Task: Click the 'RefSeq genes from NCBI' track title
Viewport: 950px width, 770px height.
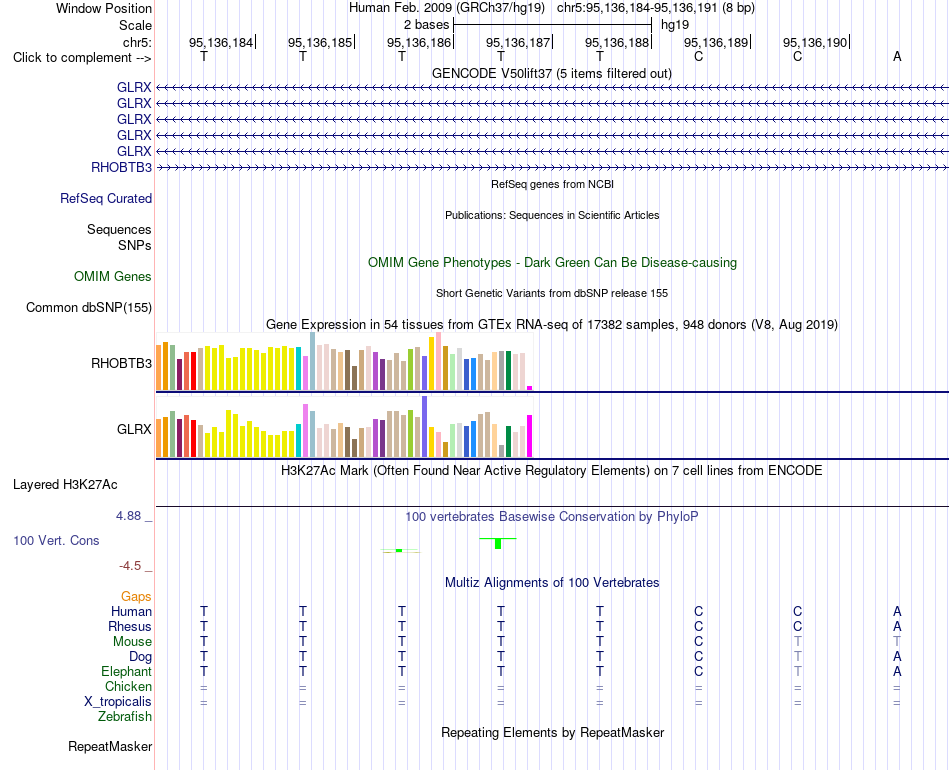Action: point(552,184)
